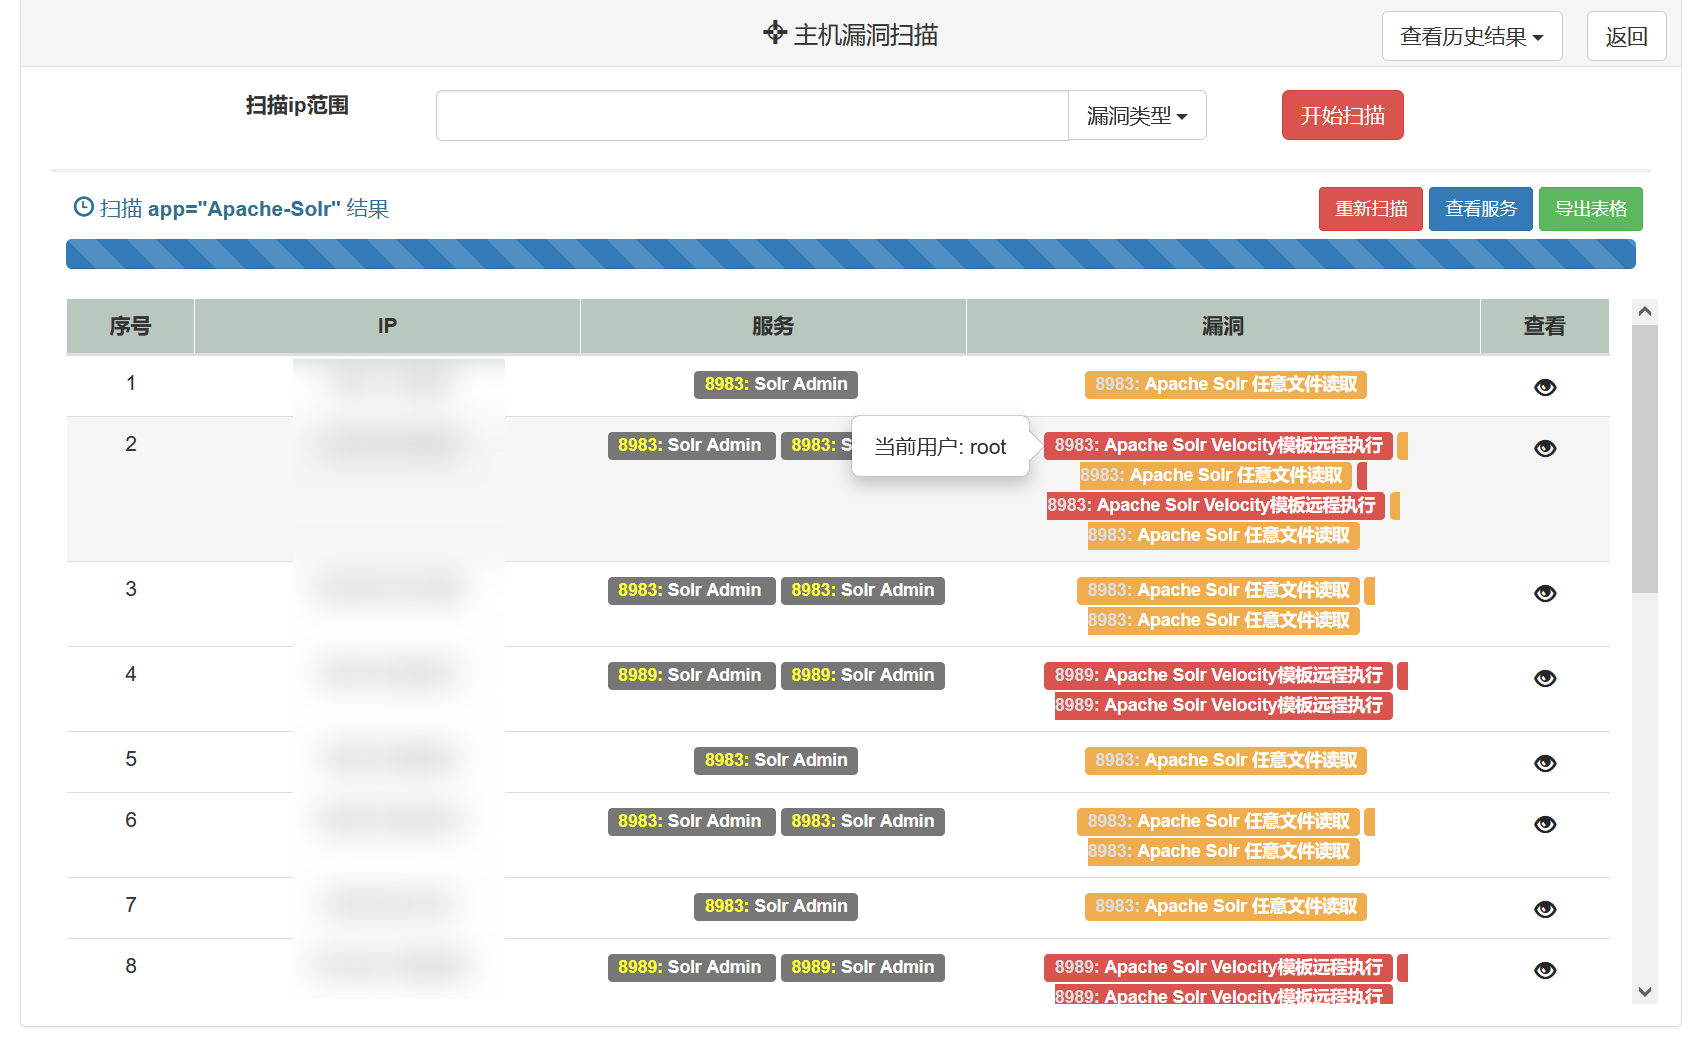Image resolution: width=1702 pixels, height=1060 pixels.
Task: Click the clock icon before scan result heading
Action: tap(84, 207)
